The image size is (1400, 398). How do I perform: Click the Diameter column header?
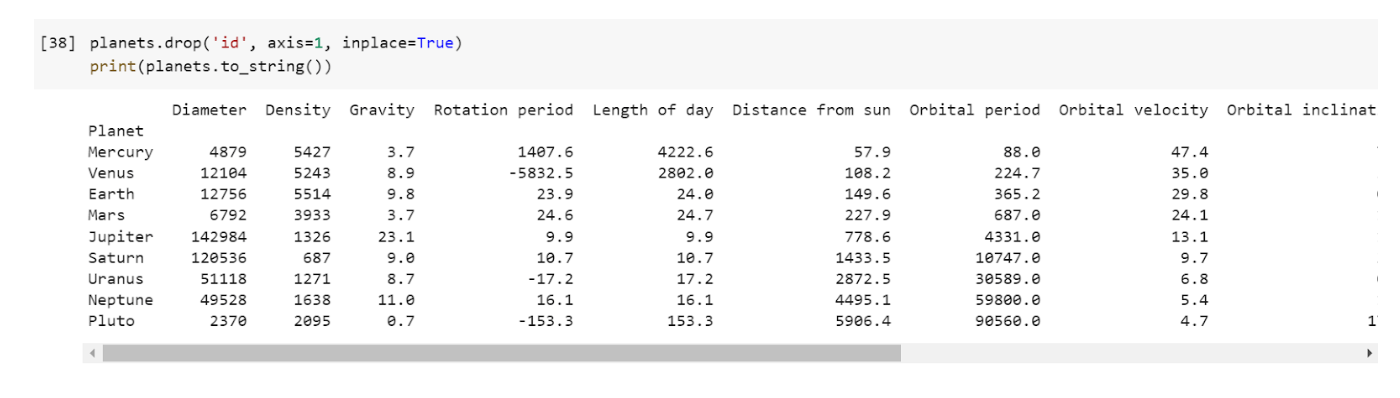[x=209, y=110]
